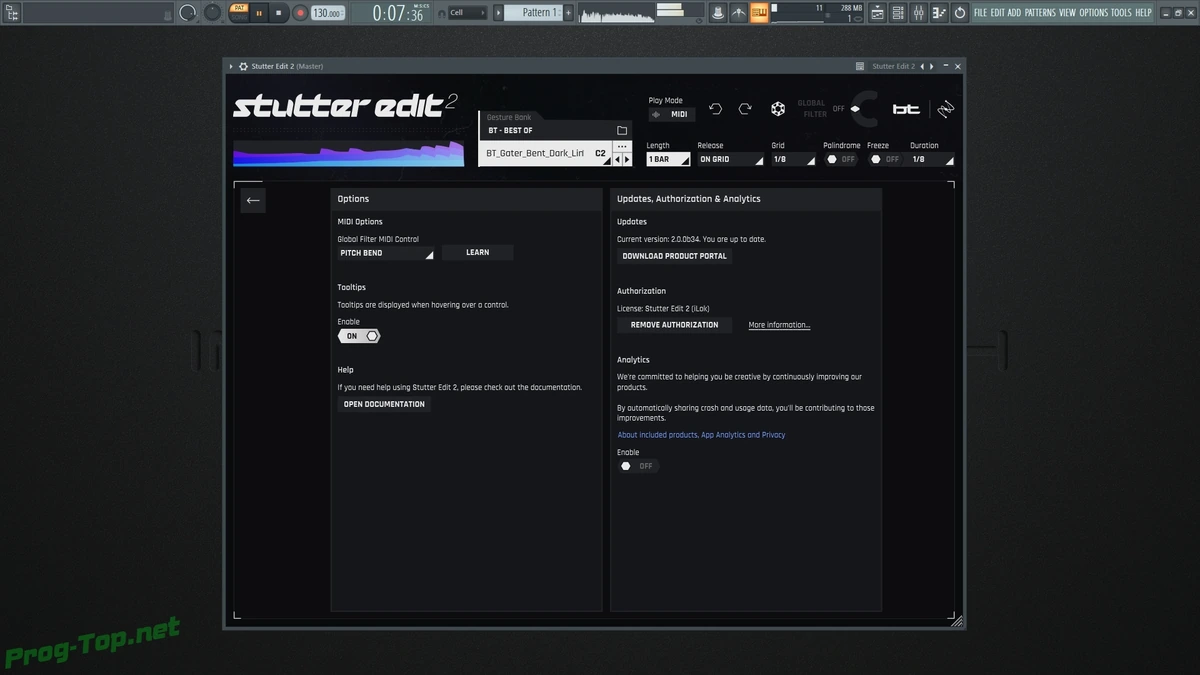Expand the plugin title bar arrow menu

click(x=231, y=66)
